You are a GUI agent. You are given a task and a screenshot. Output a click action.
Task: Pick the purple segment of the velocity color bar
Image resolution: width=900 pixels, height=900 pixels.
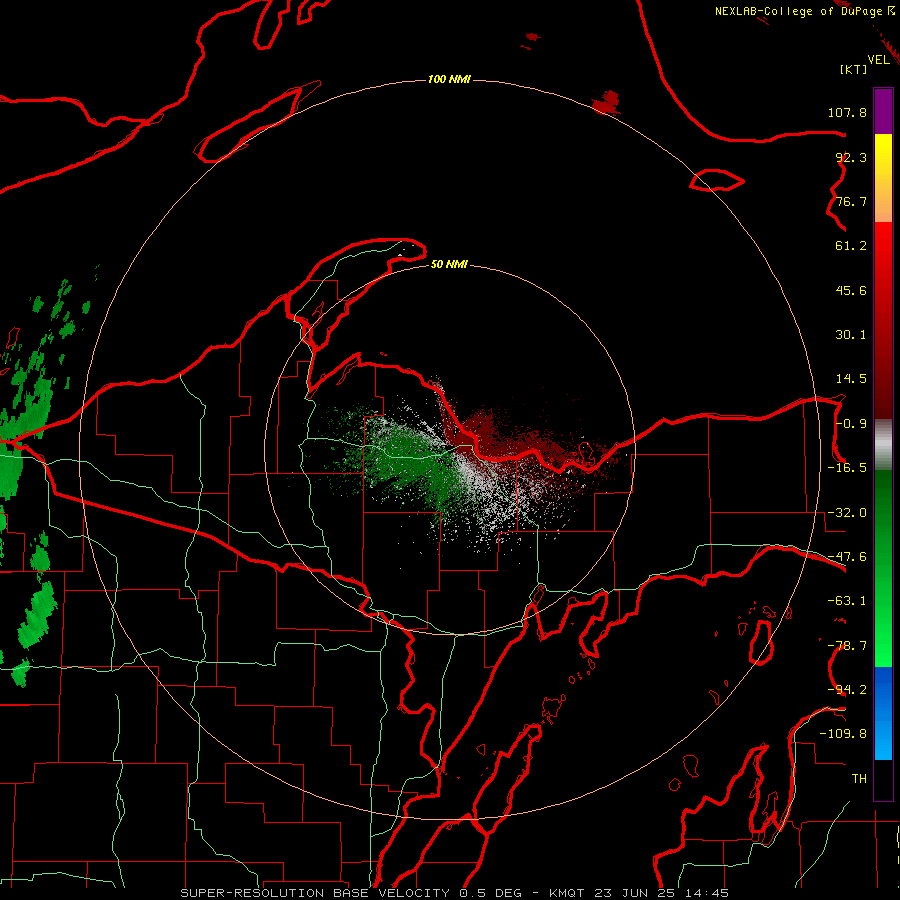(x=883, y=111)
